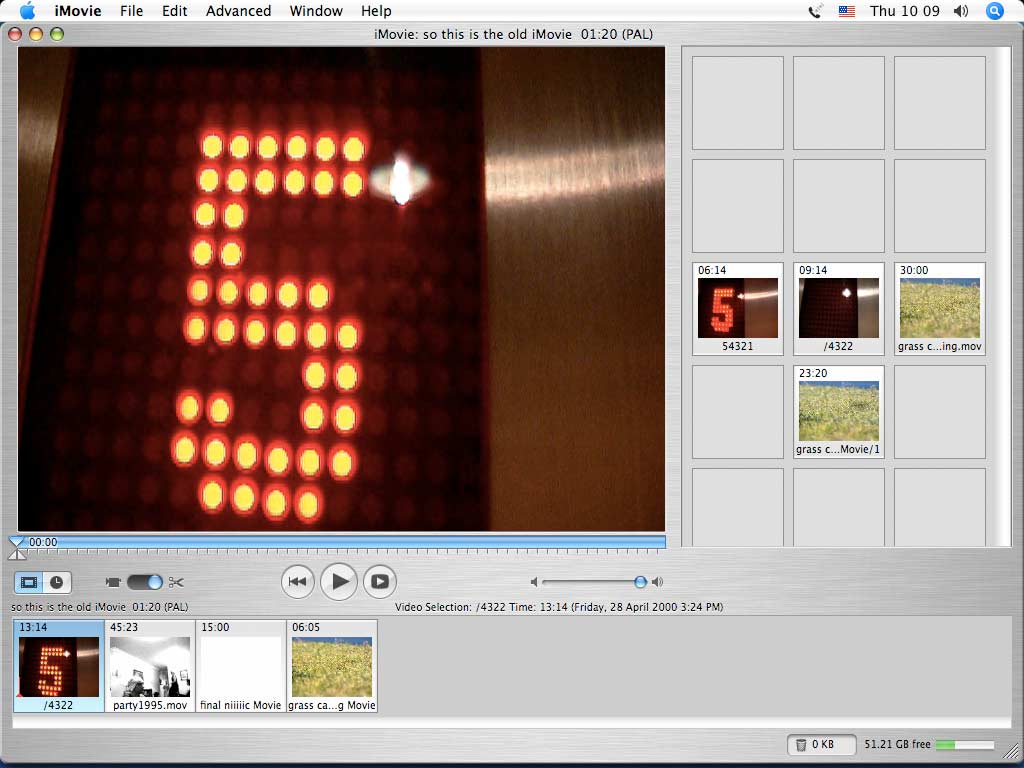Screen dimensions: 1024x768
Task: Open the File menu
Action: click(x=131, y=11)
